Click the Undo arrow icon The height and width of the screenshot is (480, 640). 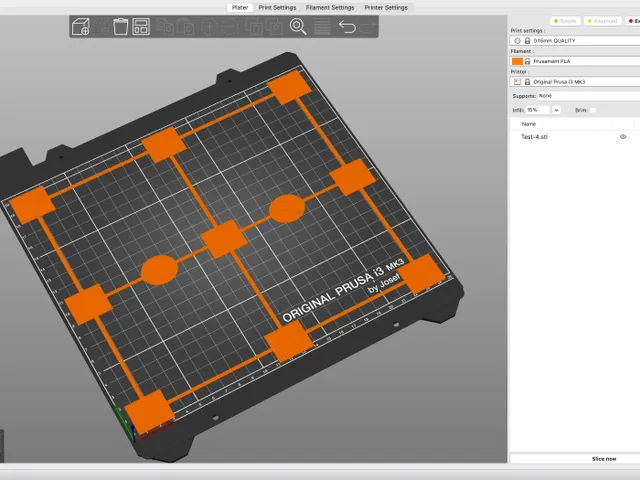[347, 27]
